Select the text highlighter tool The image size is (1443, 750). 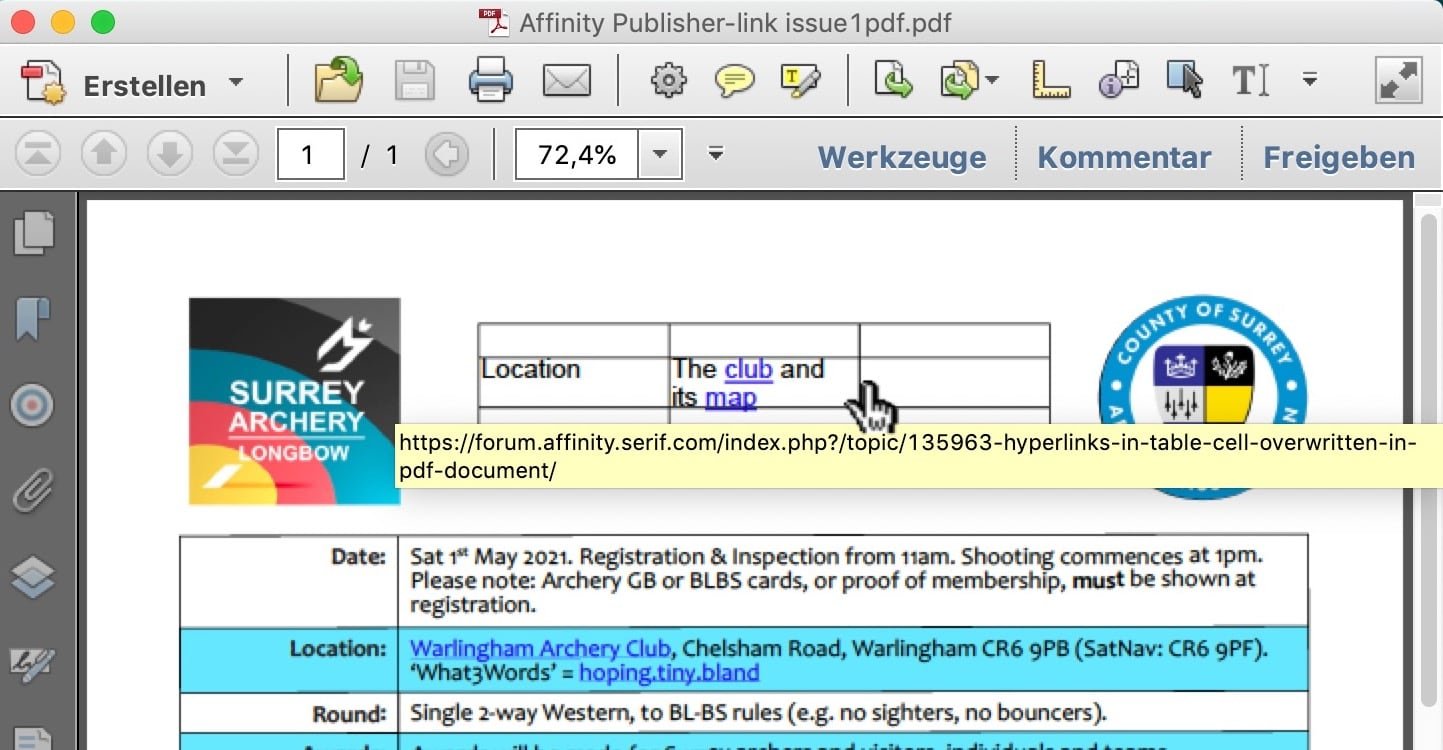point(798,80)
